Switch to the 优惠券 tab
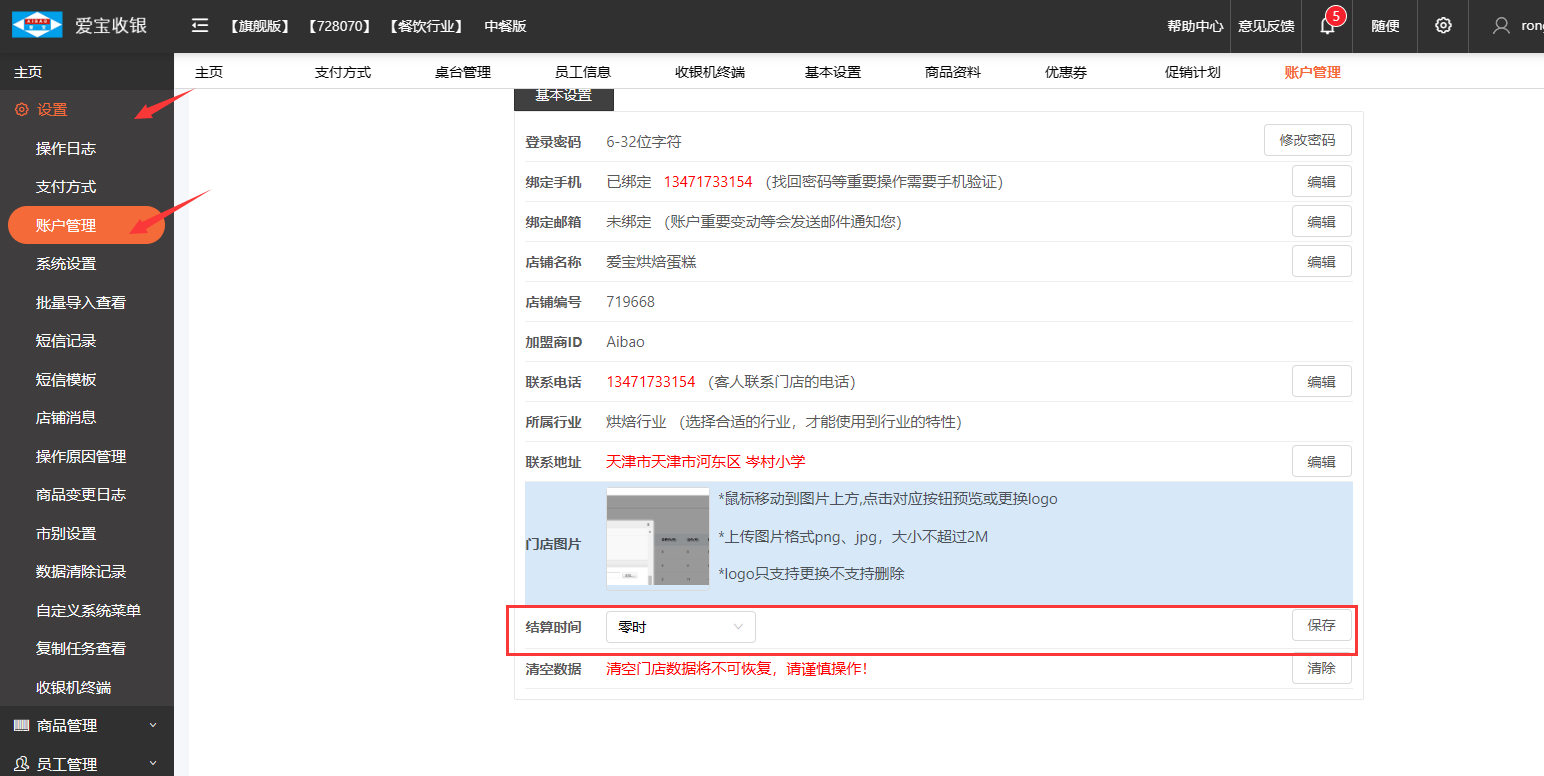Image resolution: width=1544 pixels, height=776 pixels. click(x=1065, y=72)
